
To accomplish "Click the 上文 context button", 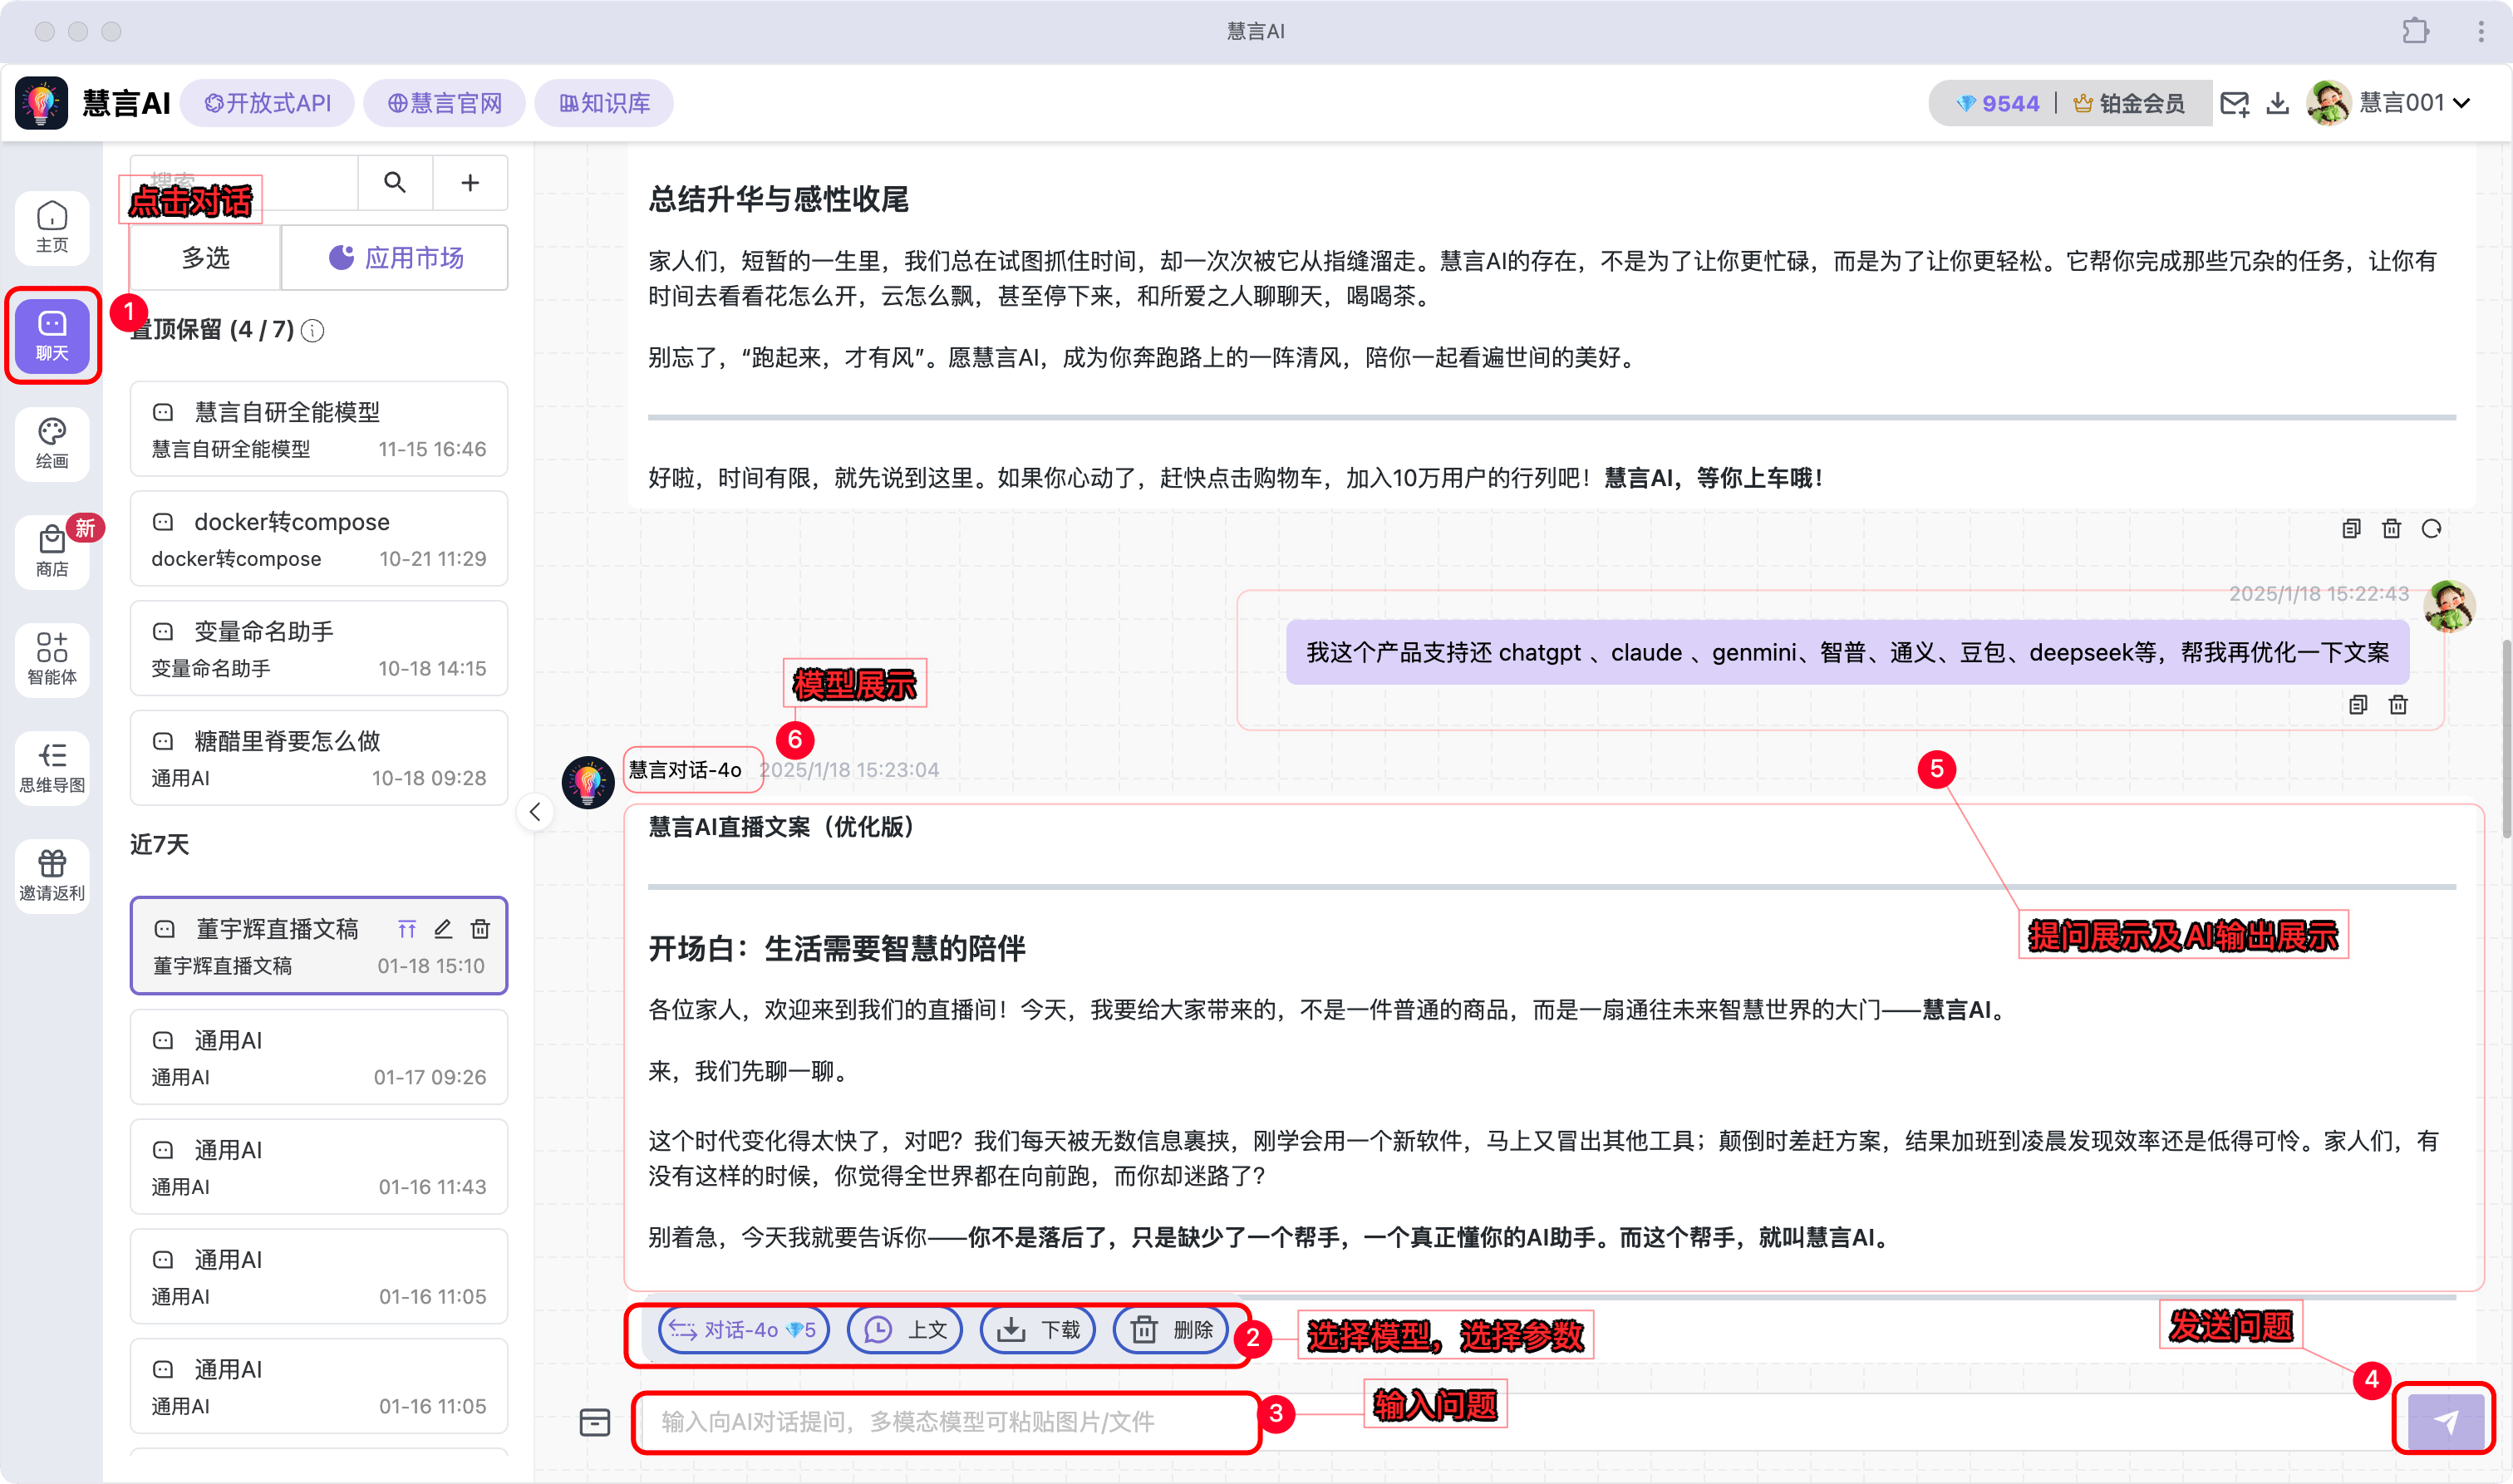I will click(x=905, y=1329).
